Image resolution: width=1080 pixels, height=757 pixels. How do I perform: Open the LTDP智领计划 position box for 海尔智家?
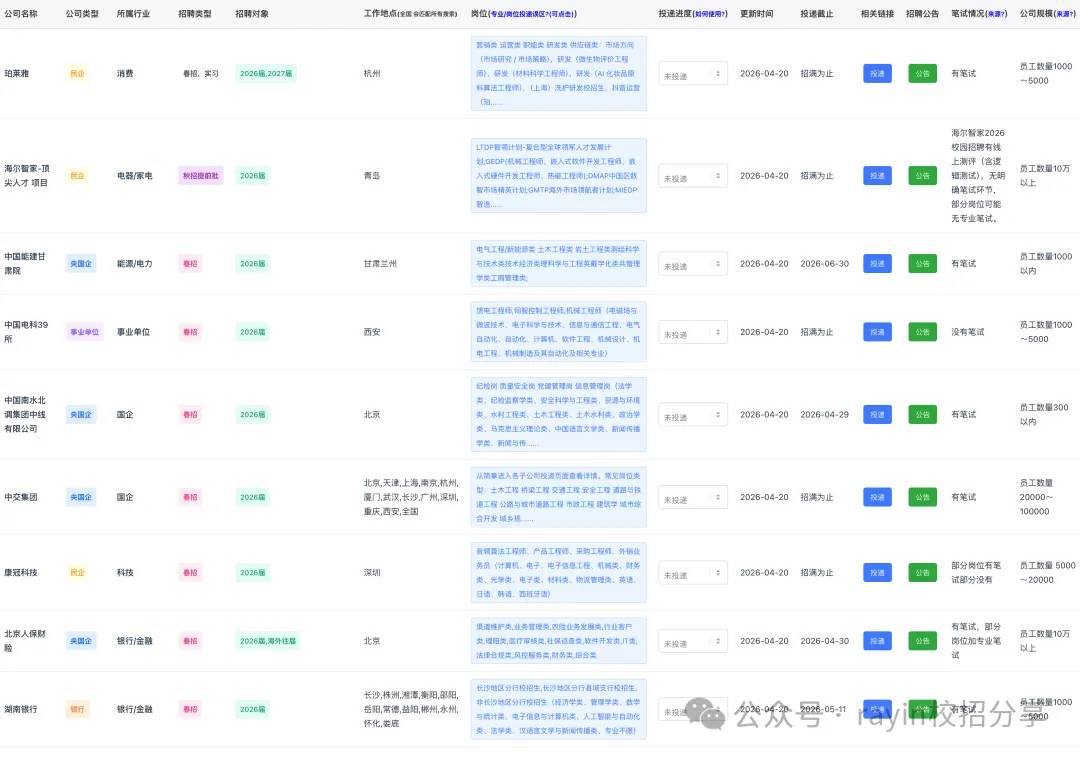(559, 176)
